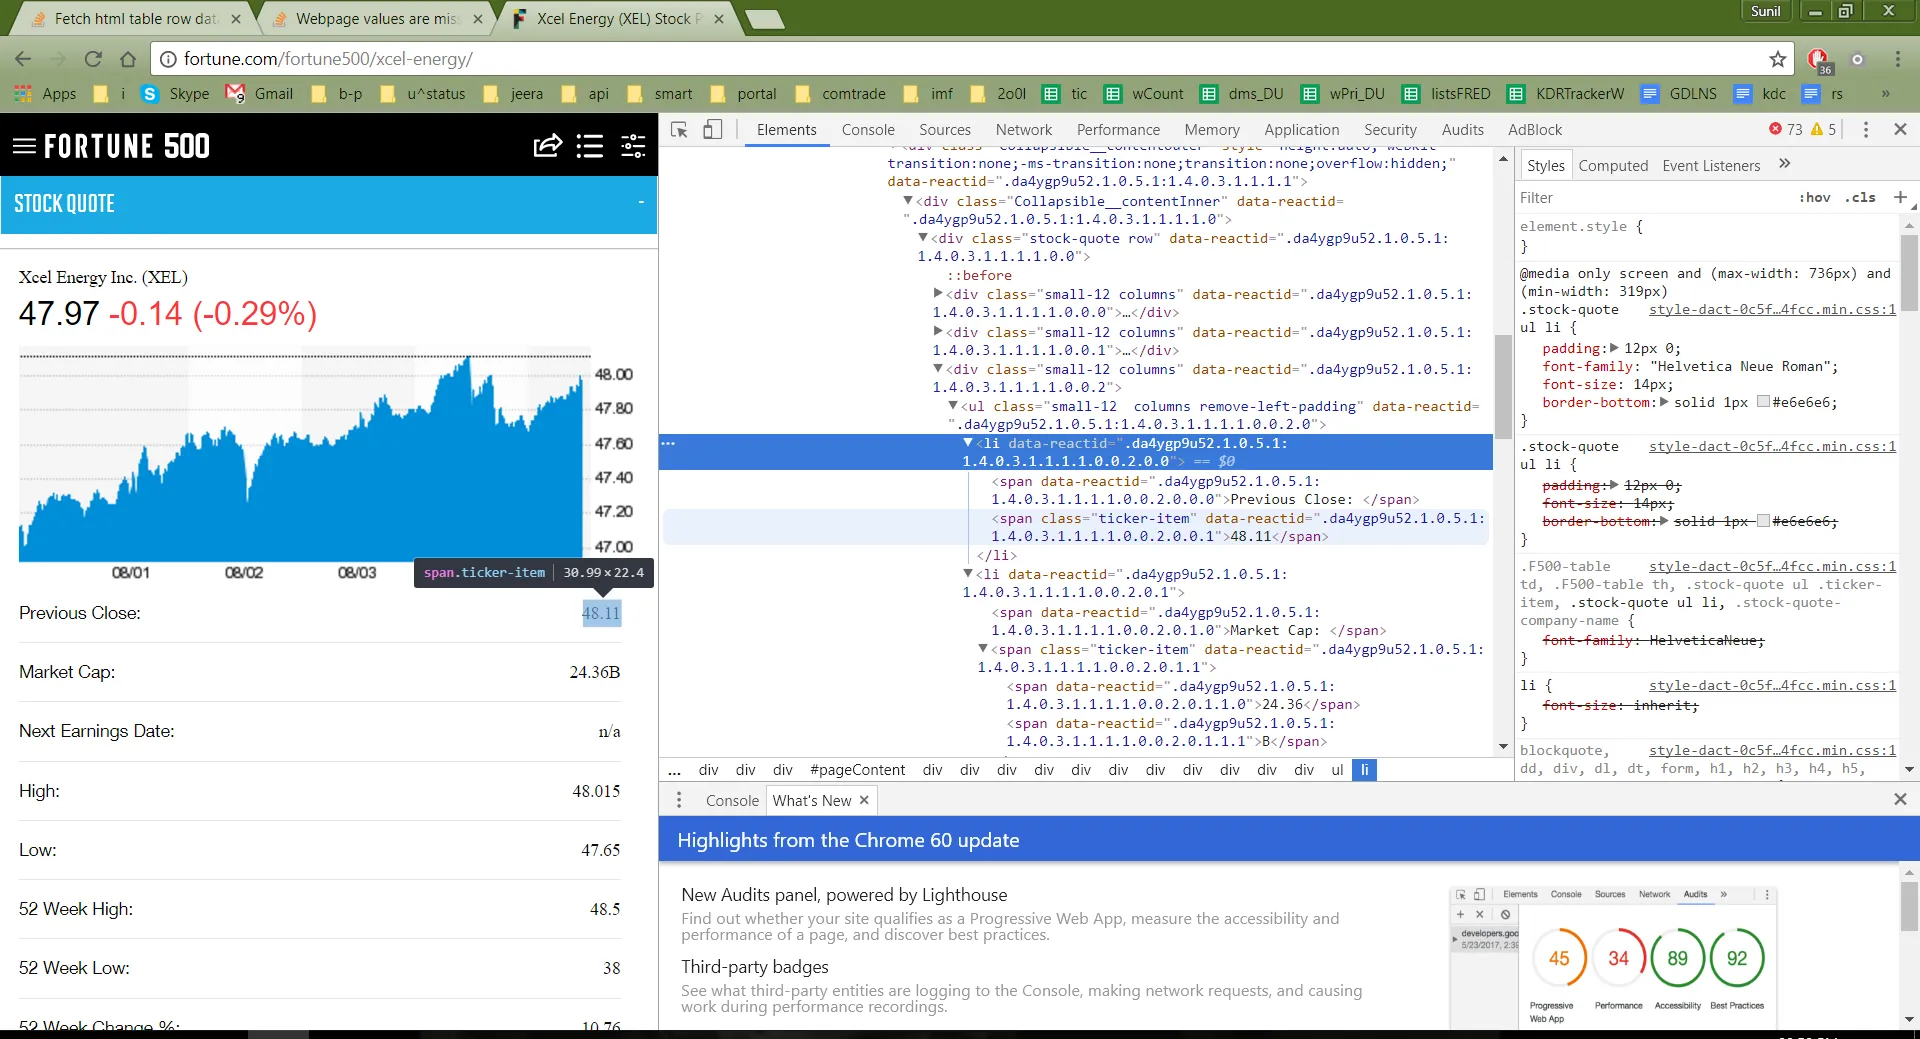
Task: Go to the home page
Action: click(x=128, y=59)
